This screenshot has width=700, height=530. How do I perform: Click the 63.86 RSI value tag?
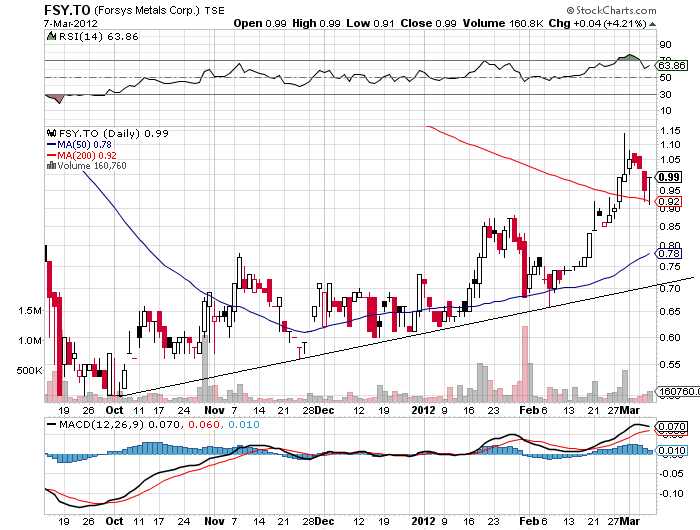coord(672,66)
